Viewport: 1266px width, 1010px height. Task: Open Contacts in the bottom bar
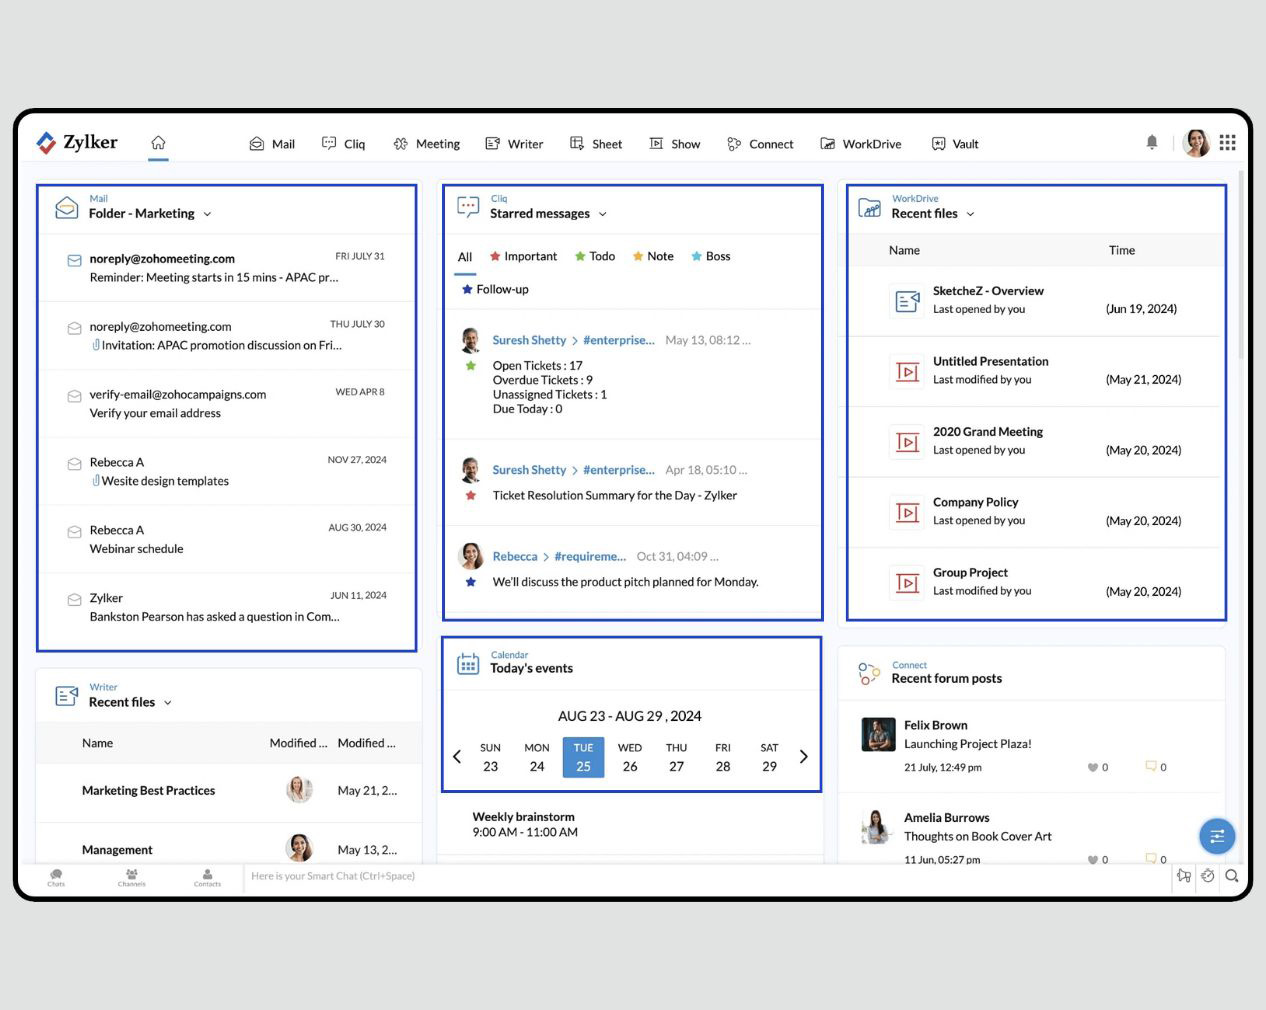click(207, 878)
